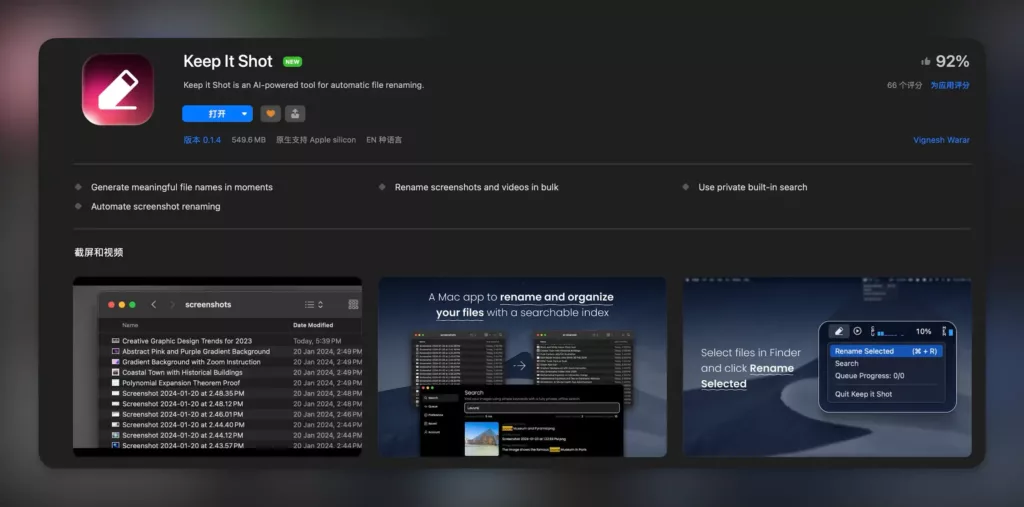
Task: Click the museum image in search results
Action: 481,438
